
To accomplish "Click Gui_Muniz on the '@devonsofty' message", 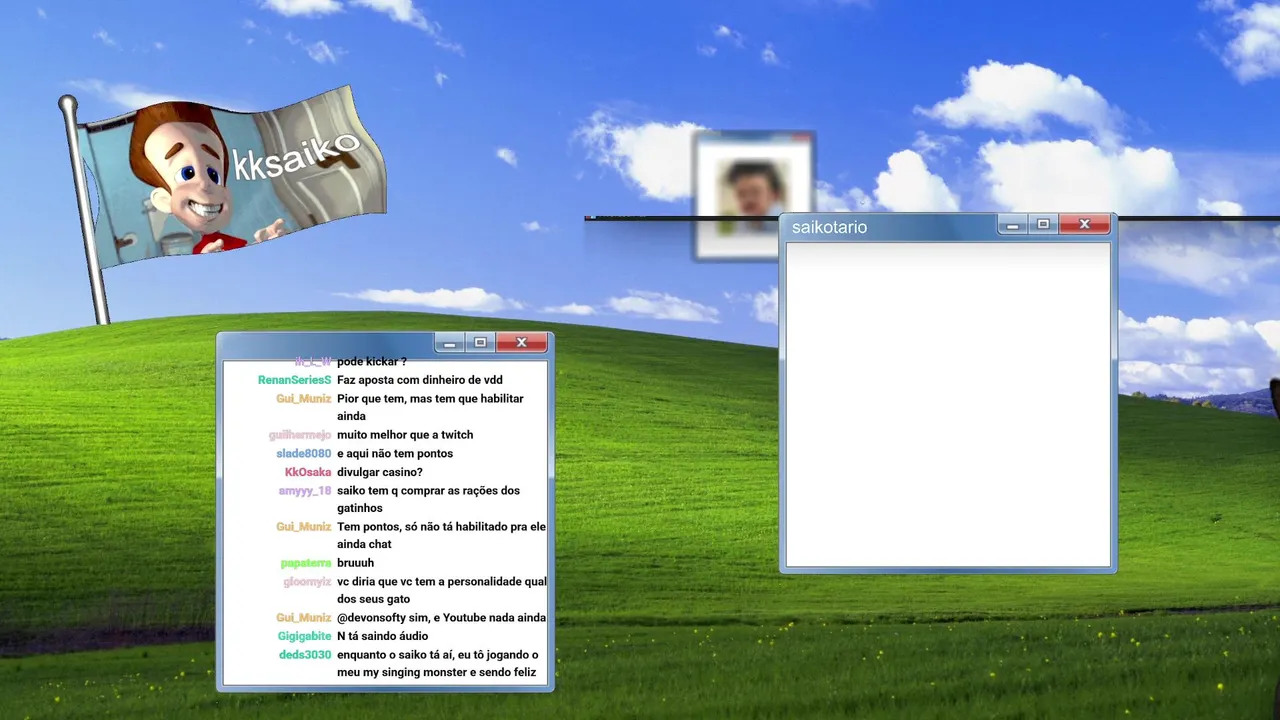I will click(303, 618).
